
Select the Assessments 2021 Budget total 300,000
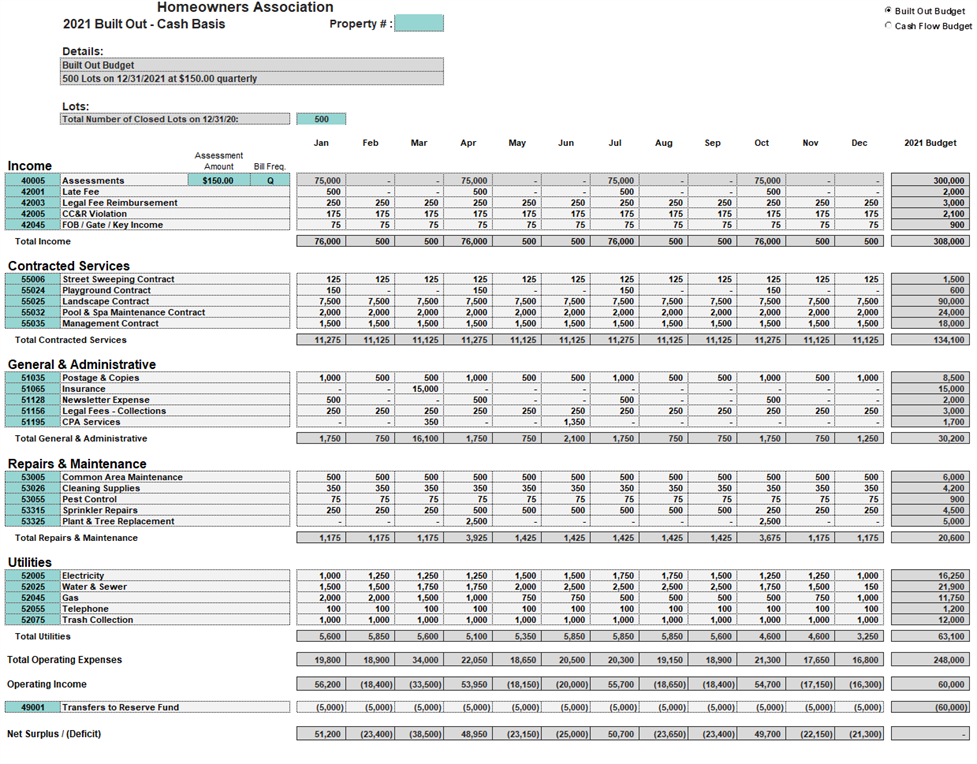(931, 181)
